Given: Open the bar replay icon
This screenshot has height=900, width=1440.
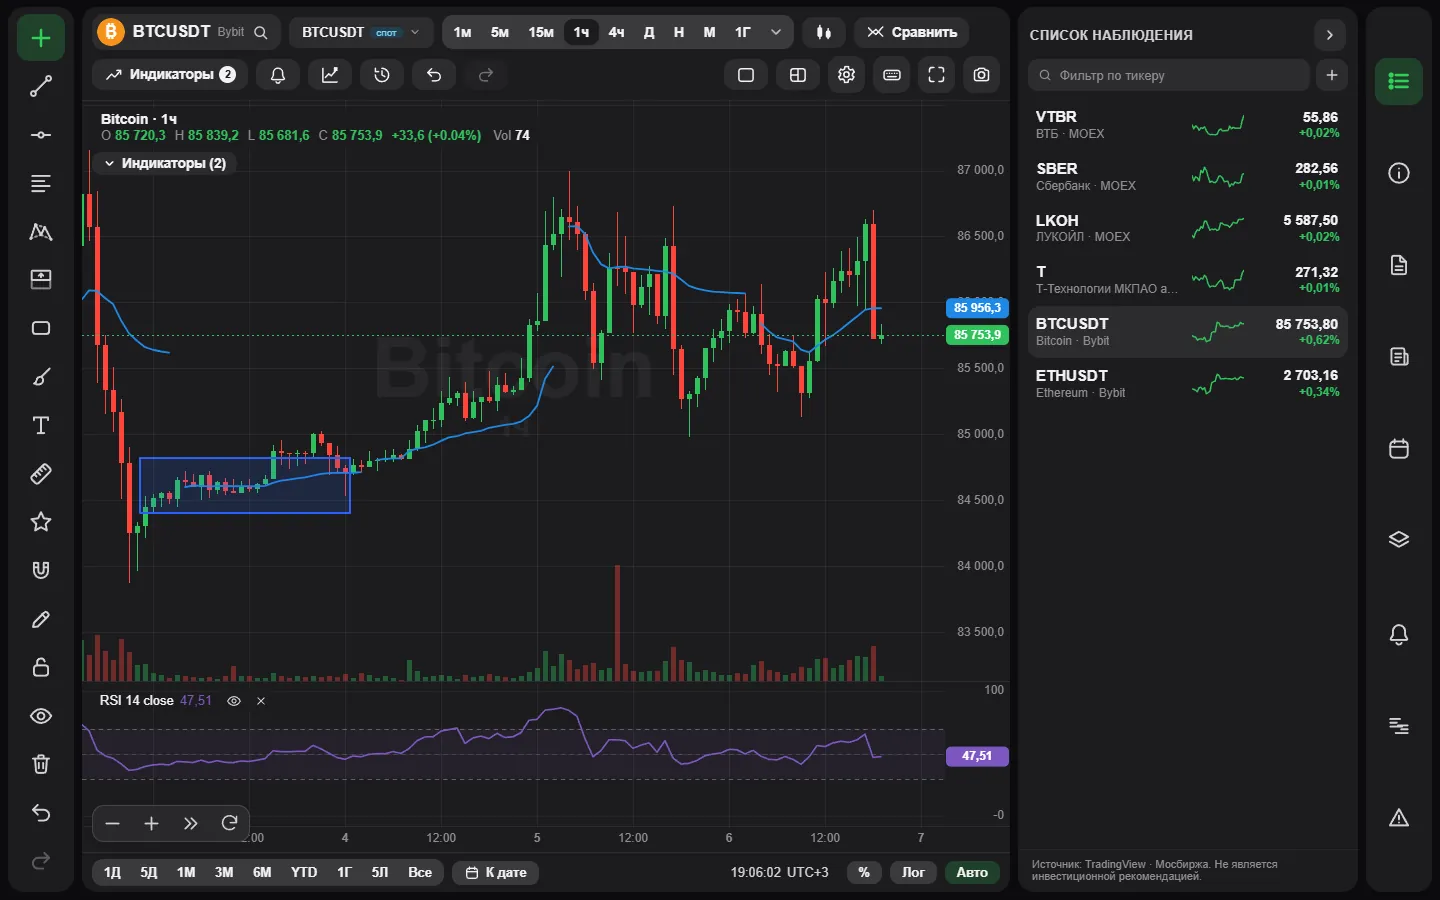Looking at the screenshot, I should click(382, 75).
